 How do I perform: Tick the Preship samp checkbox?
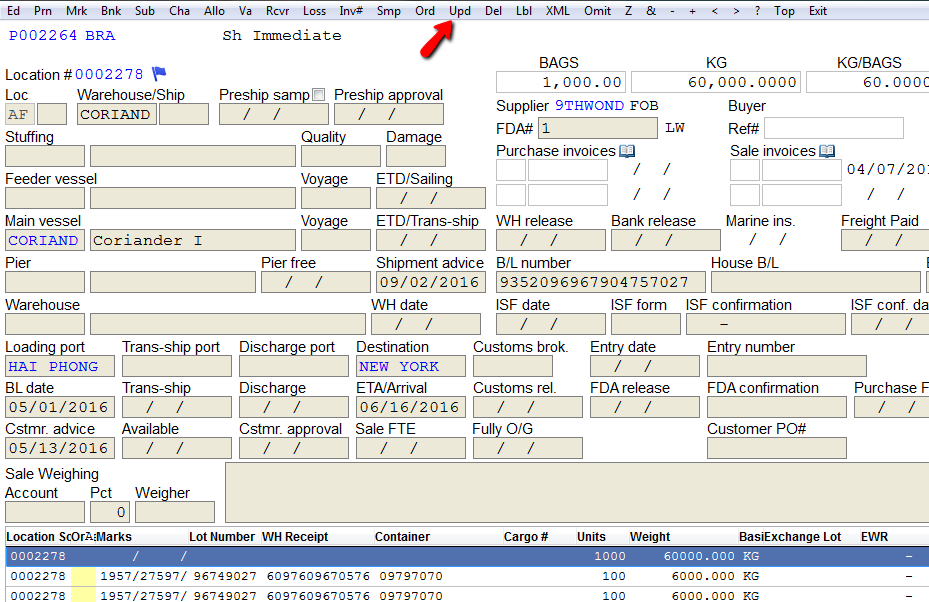pyautogui.click(x=319, y=95)
